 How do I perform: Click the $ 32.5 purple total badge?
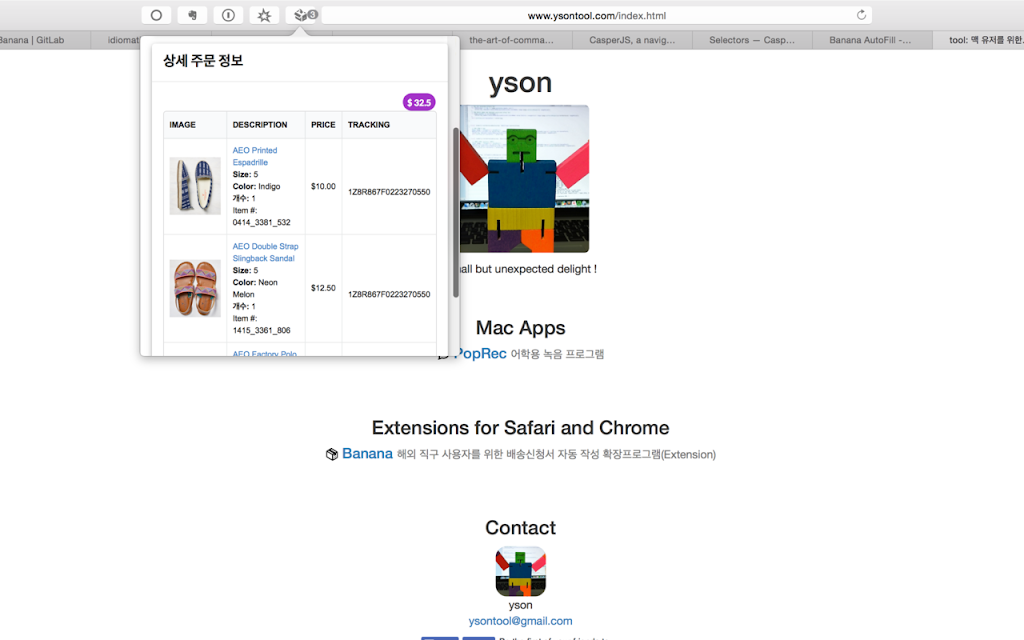(419, 103)
